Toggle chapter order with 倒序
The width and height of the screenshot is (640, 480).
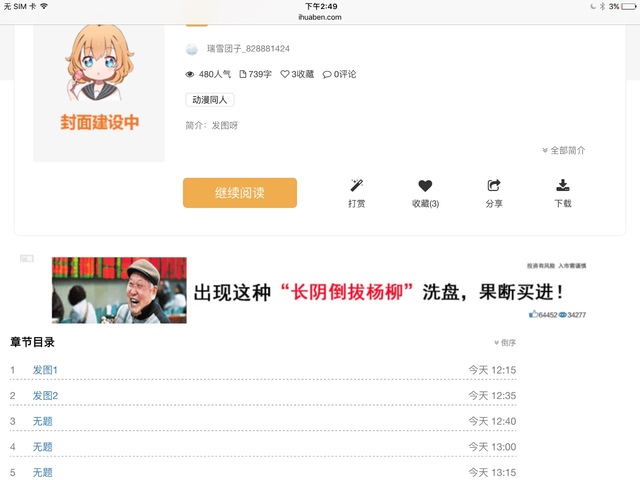pos(505,342)
